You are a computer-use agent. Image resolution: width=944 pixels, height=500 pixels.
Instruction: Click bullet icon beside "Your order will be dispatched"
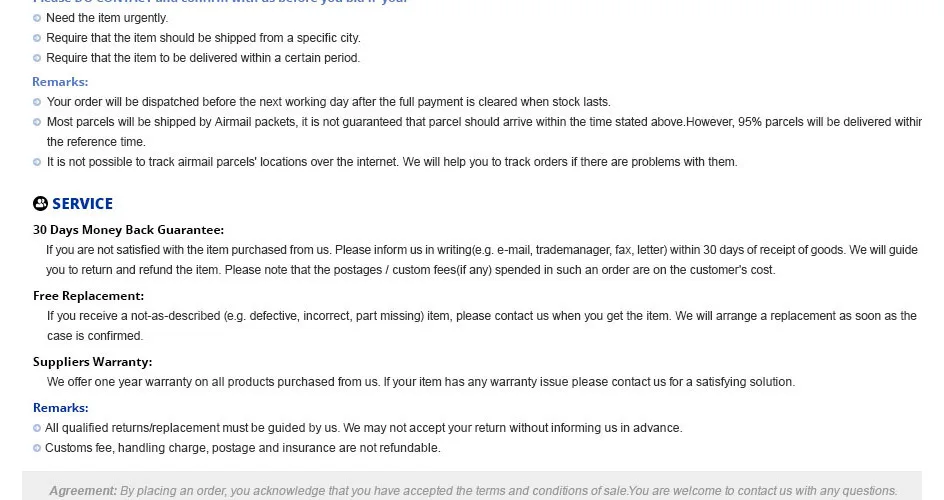coord(37,102)
